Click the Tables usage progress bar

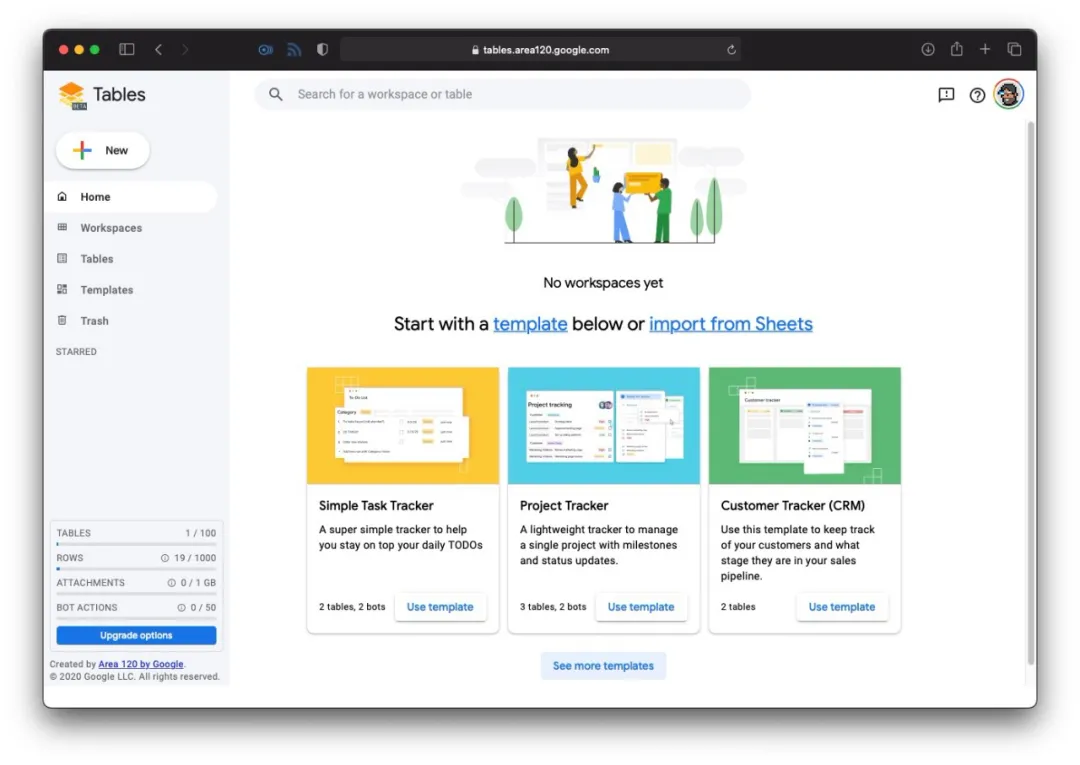(x=136, y=544)
